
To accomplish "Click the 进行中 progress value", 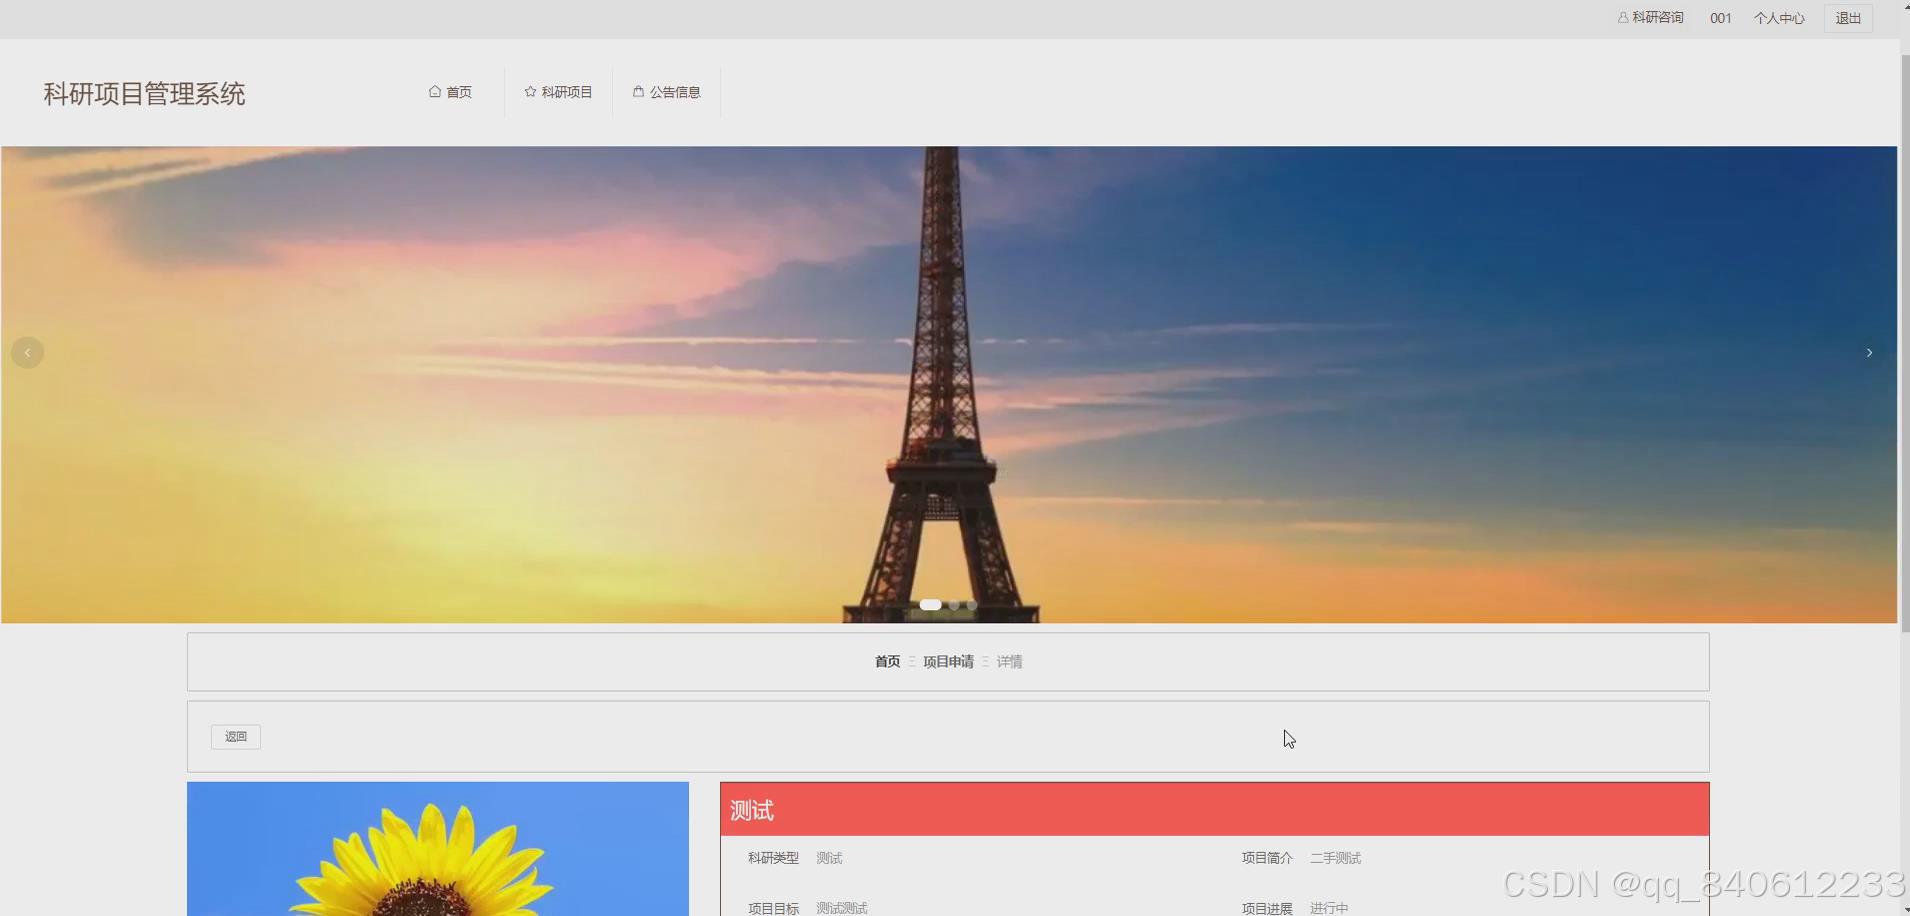I will (x=1329, y=908).
